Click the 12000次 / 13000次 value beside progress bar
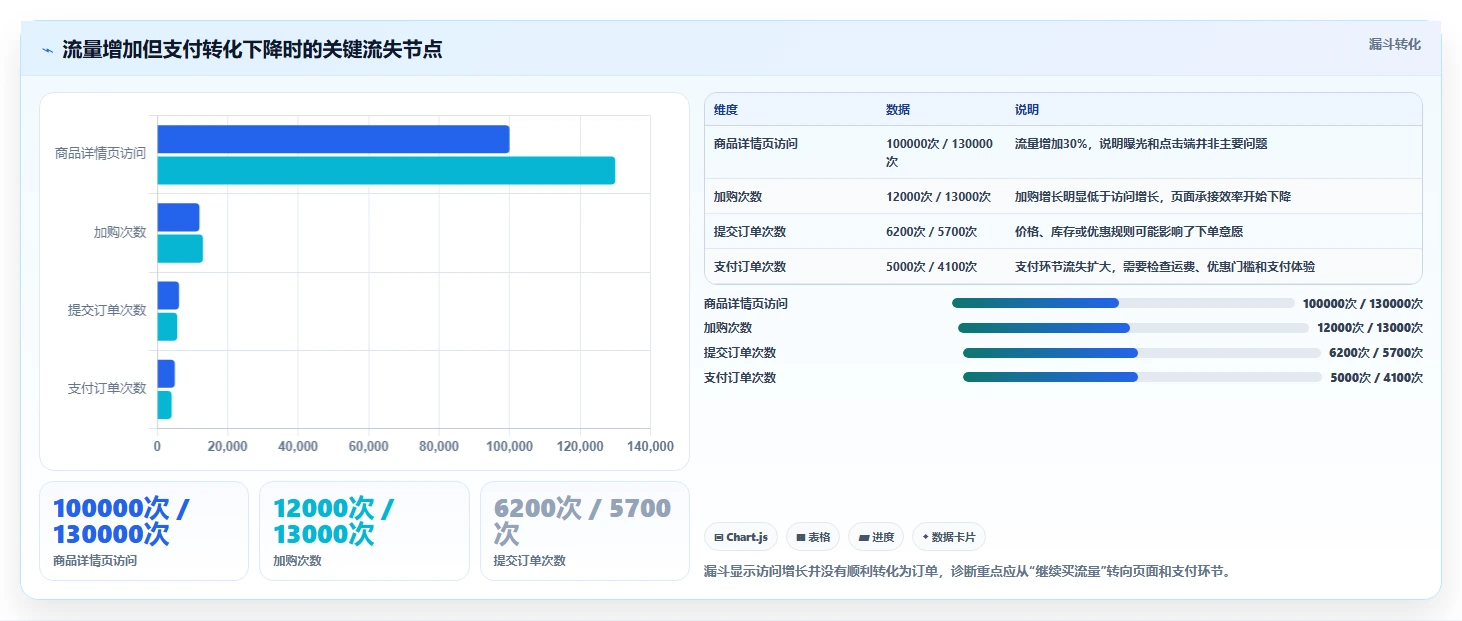This screenshot has width=1462, height=621. tap(1370, 328)
